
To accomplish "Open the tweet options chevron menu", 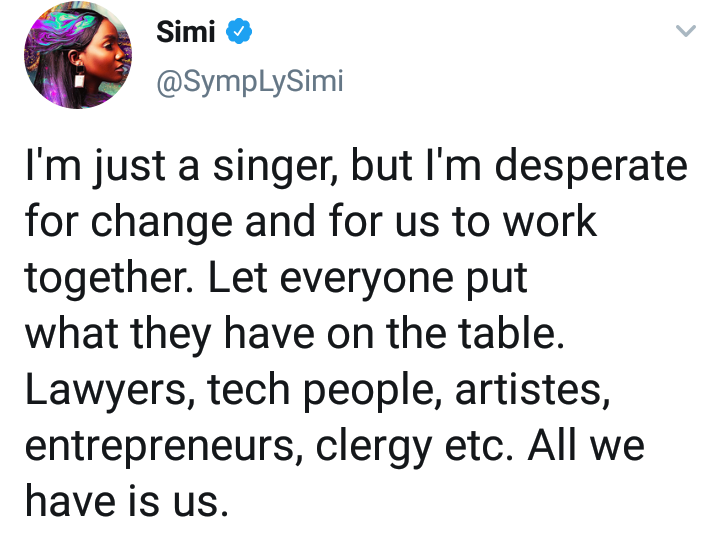I will [x=686, y=31].
